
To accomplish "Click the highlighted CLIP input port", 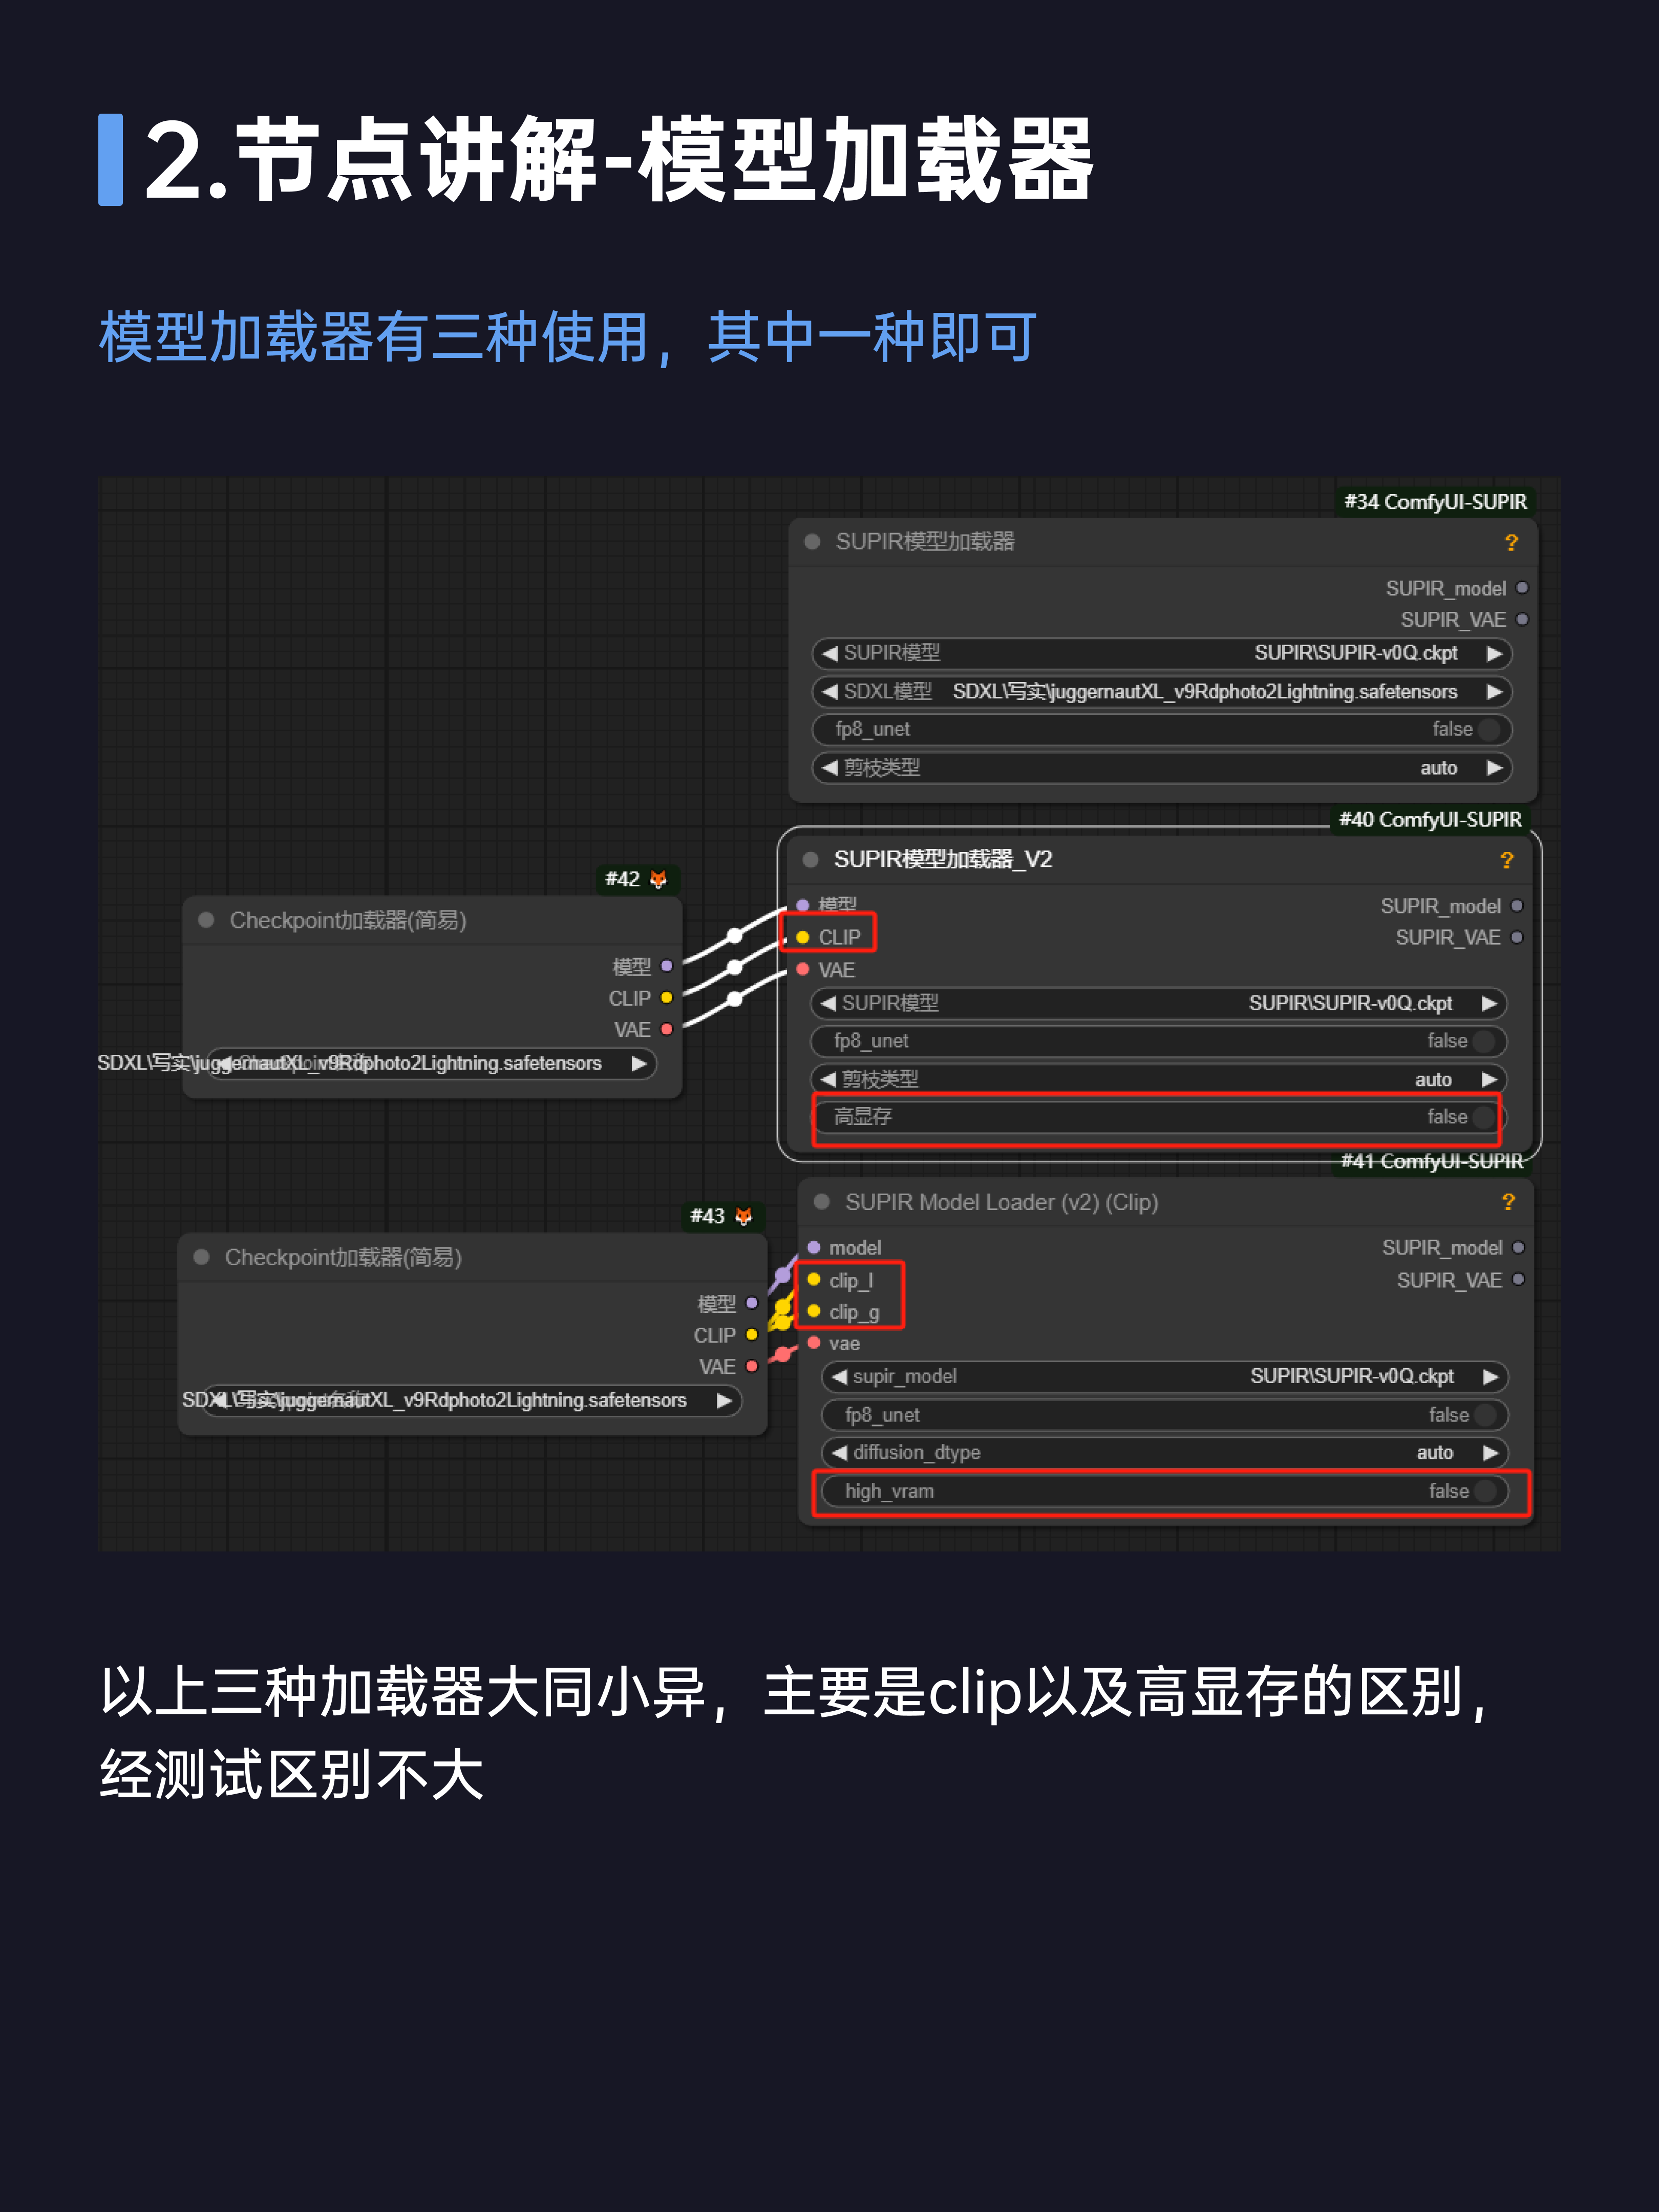I will point(804,937).
